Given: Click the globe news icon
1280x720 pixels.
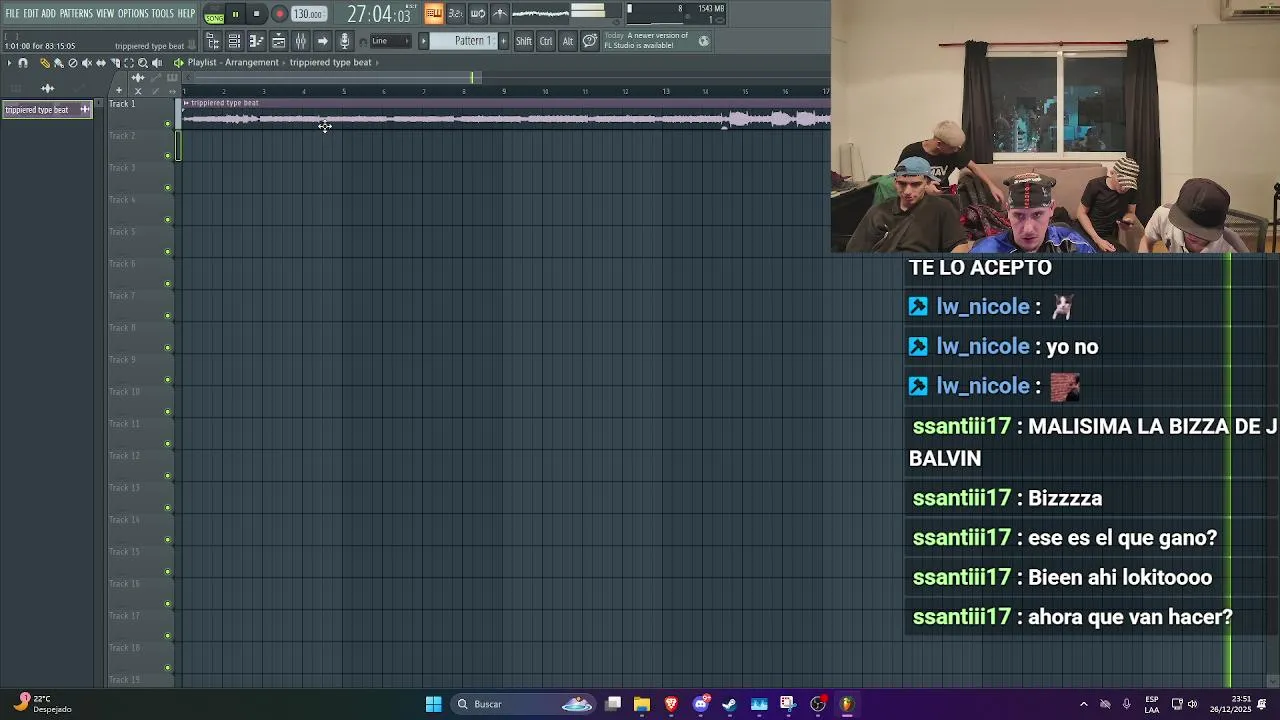Looking at the screenshot, I should (704, 41).
